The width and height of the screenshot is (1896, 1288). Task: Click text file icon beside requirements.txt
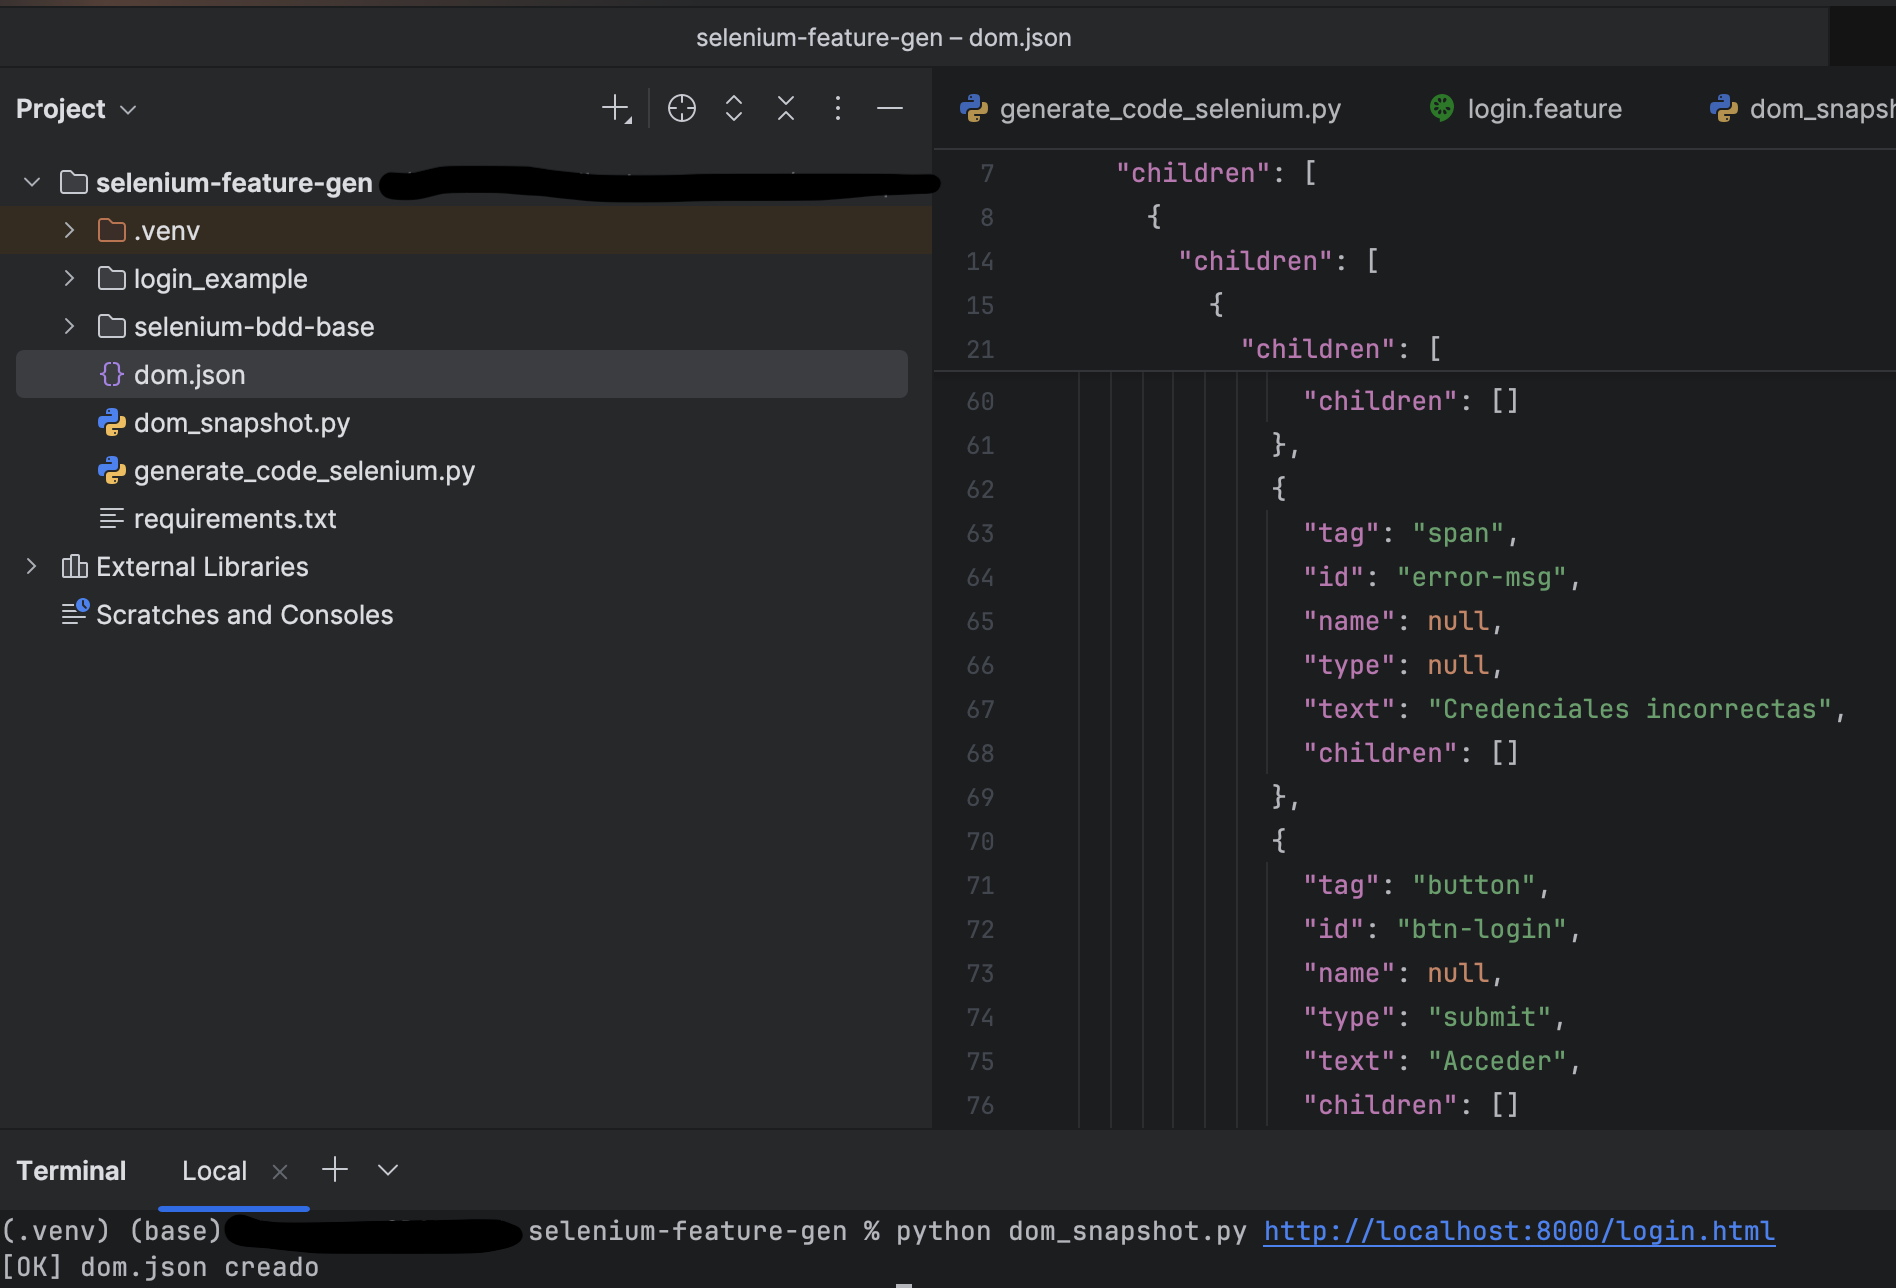(112, 519)
